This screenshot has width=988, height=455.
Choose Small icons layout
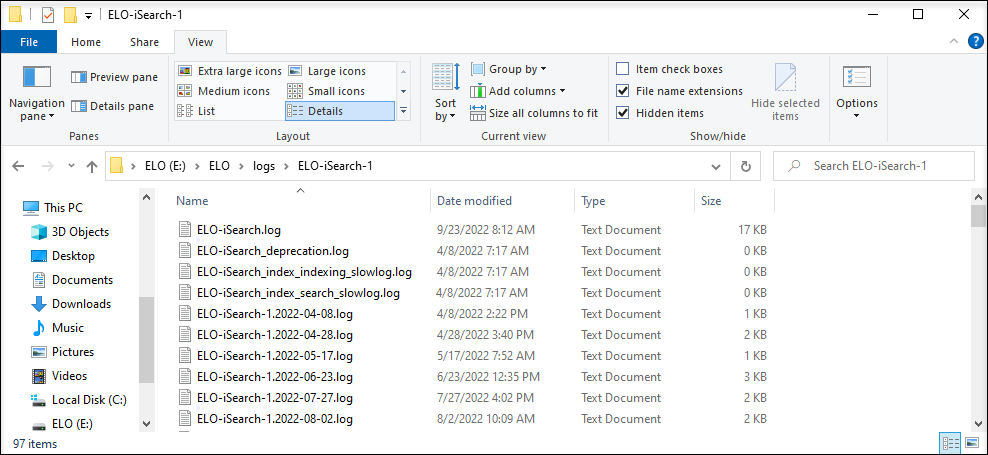click(x=326, y=91)
